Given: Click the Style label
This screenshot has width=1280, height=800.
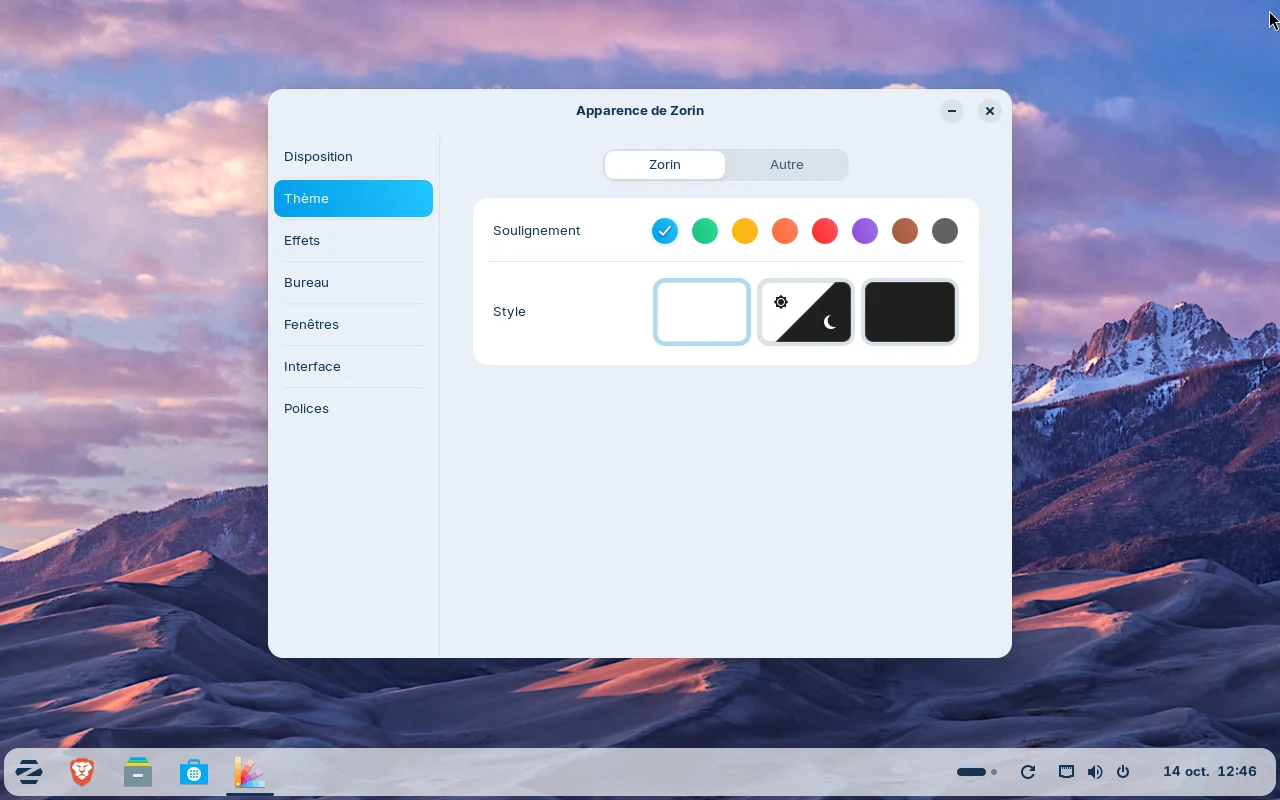Looking at the screenshot, I should pos(509,312).
